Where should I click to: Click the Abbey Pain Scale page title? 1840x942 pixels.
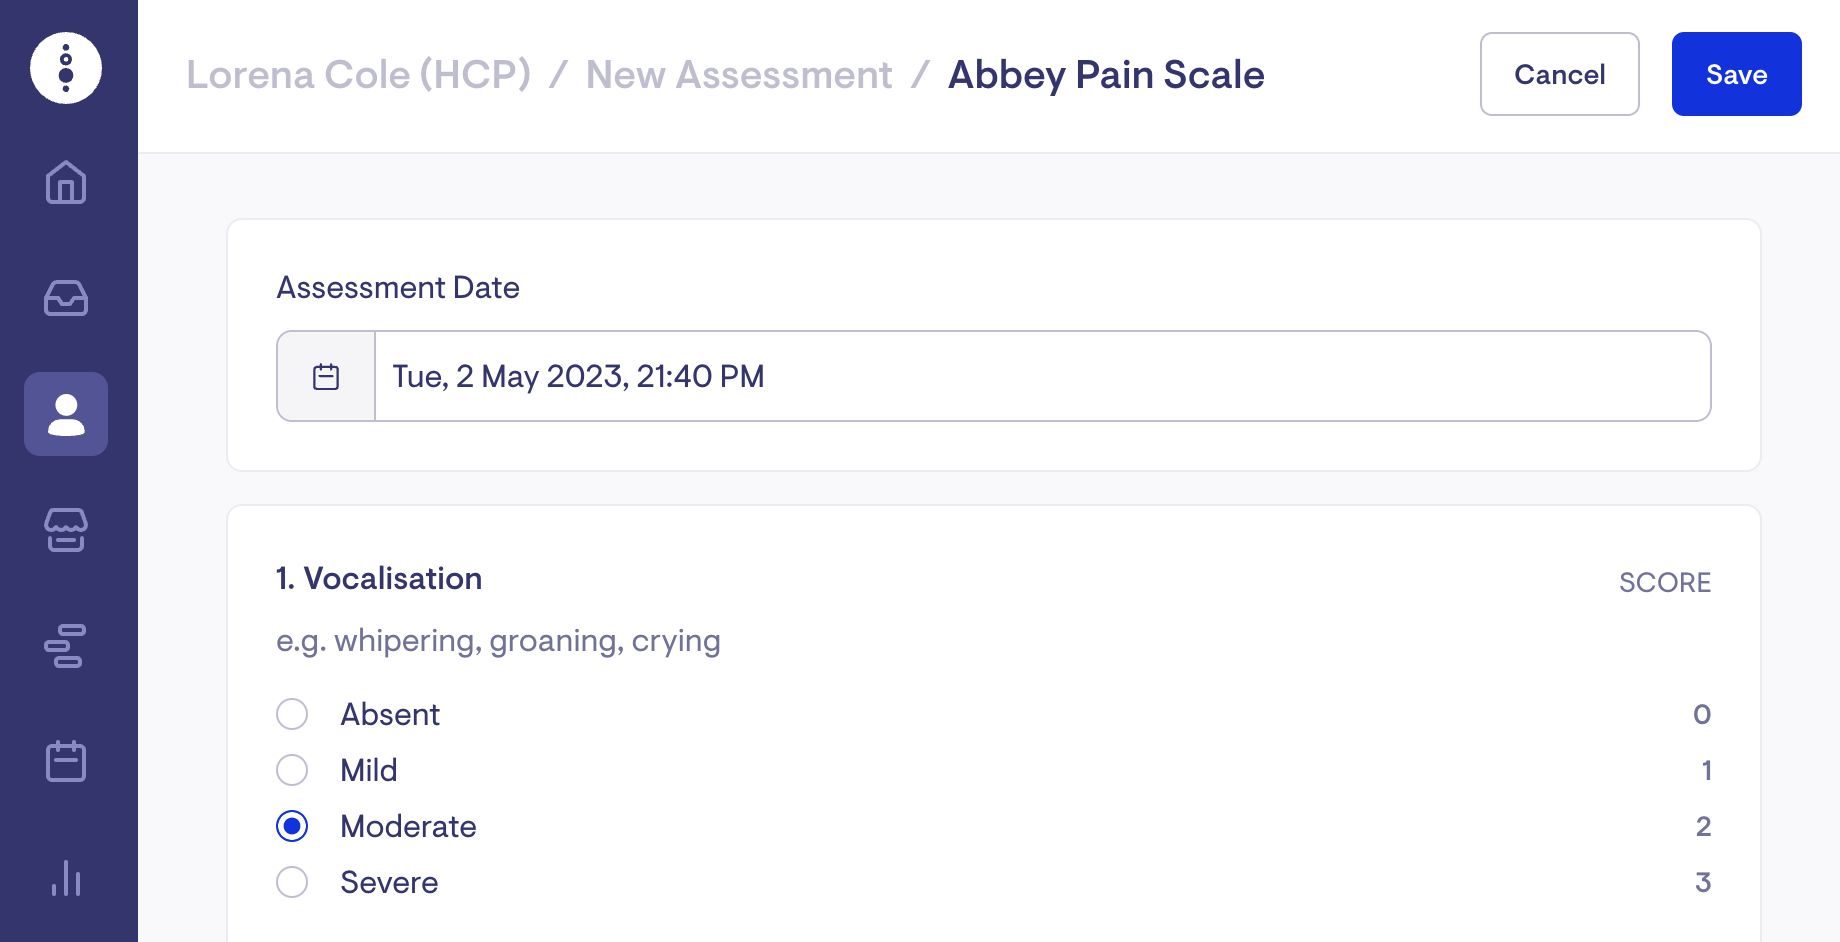pyautogui.click(x=1106, y=75)
